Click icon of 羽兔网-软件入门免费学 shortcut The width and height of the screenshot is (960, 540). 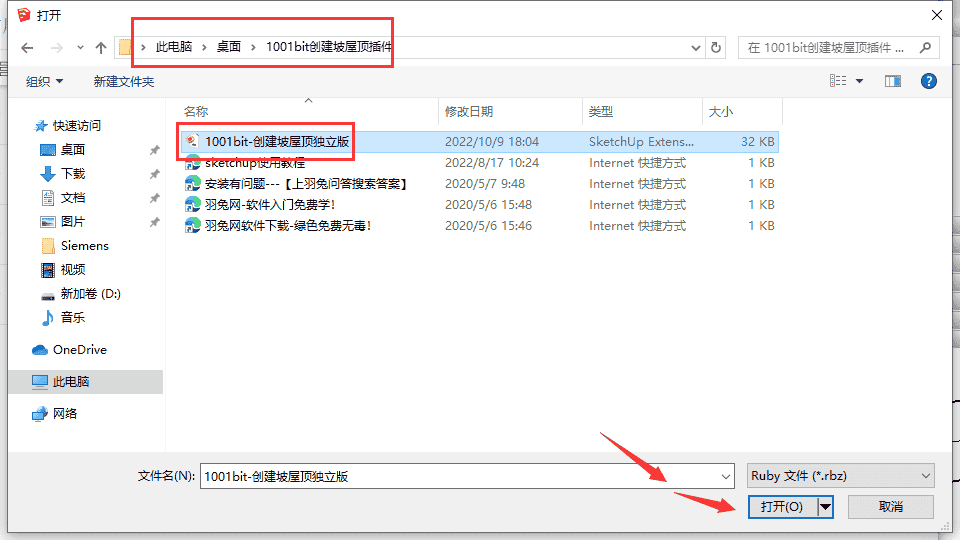click(193, 204)
